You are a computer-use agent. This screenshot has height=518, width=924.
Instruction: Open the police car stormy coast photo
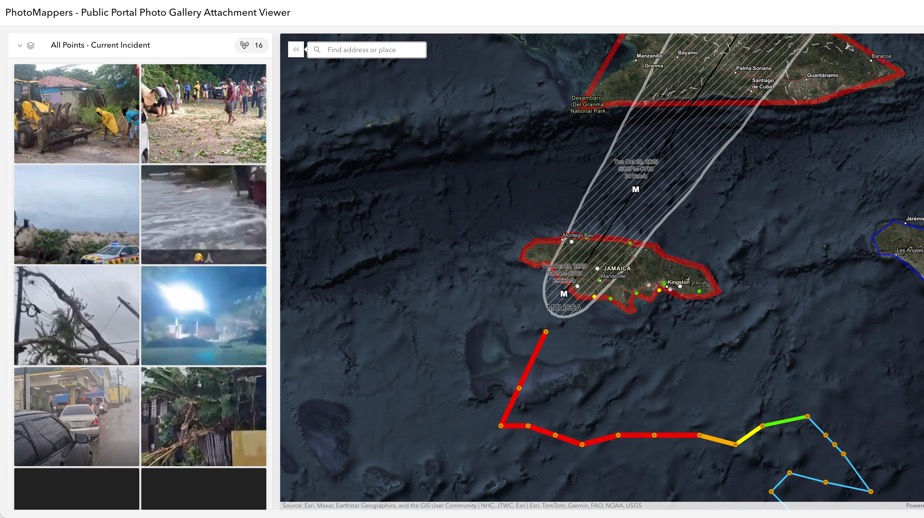pos(77,215)
